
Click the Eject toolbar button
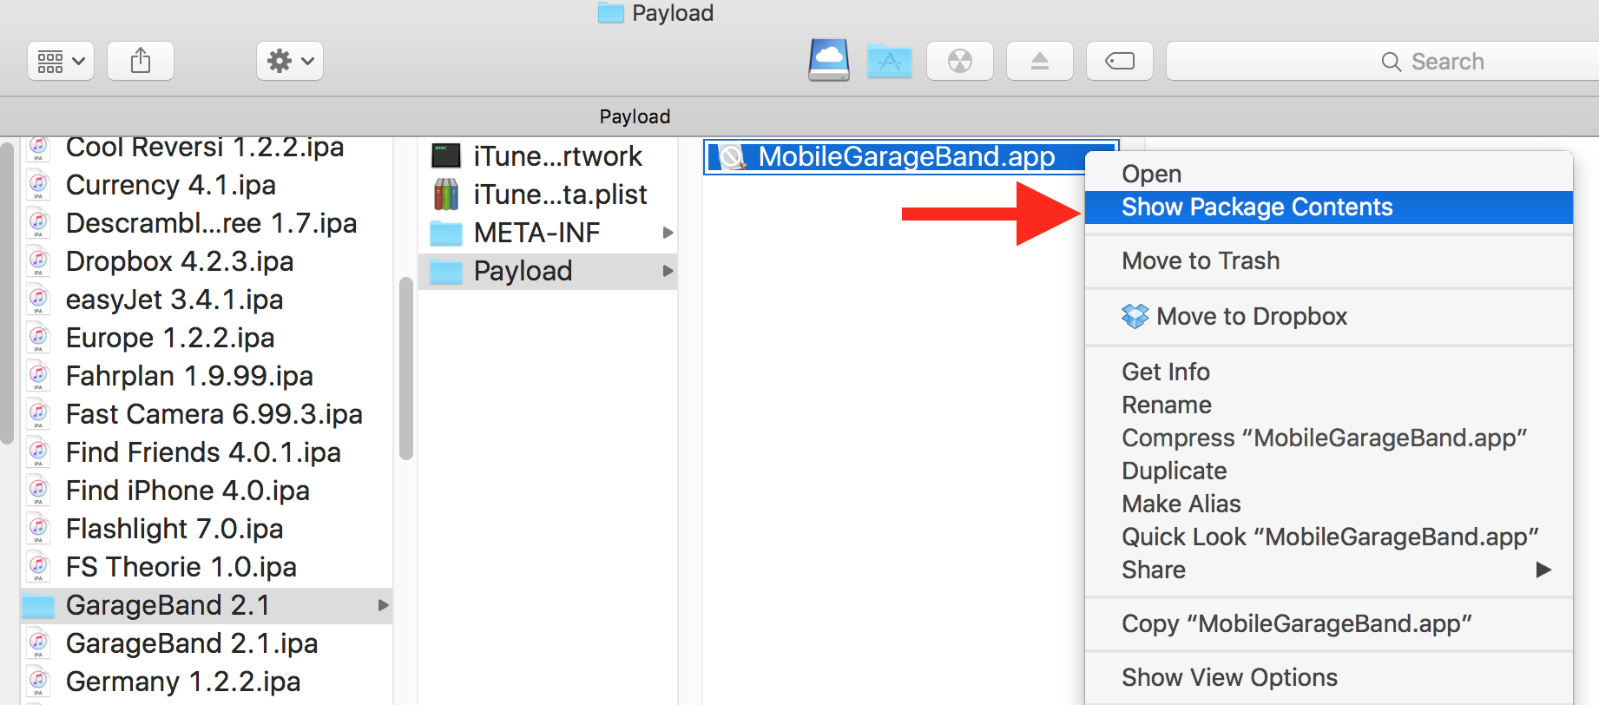click(x=1040, y=61)
